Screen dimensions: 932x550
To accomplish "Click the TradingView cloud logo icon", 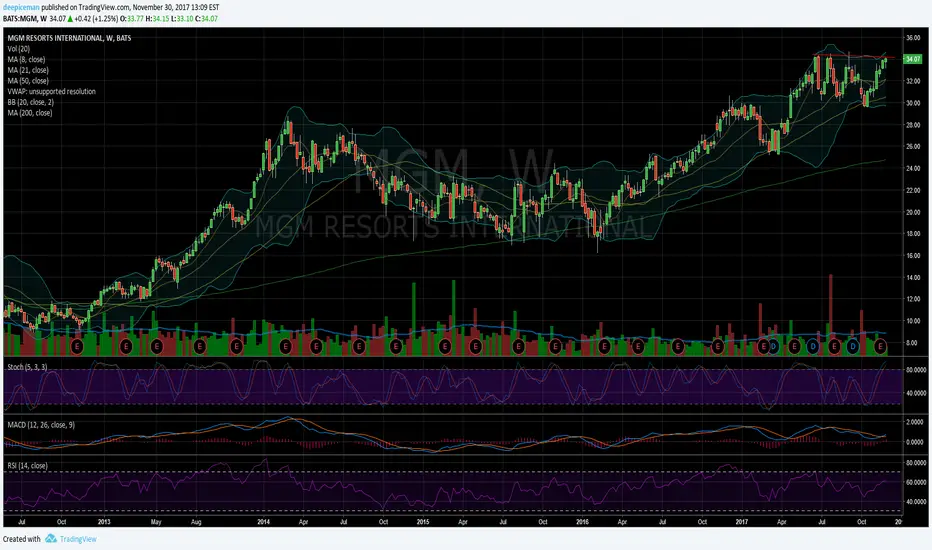I will coord(51,539).
